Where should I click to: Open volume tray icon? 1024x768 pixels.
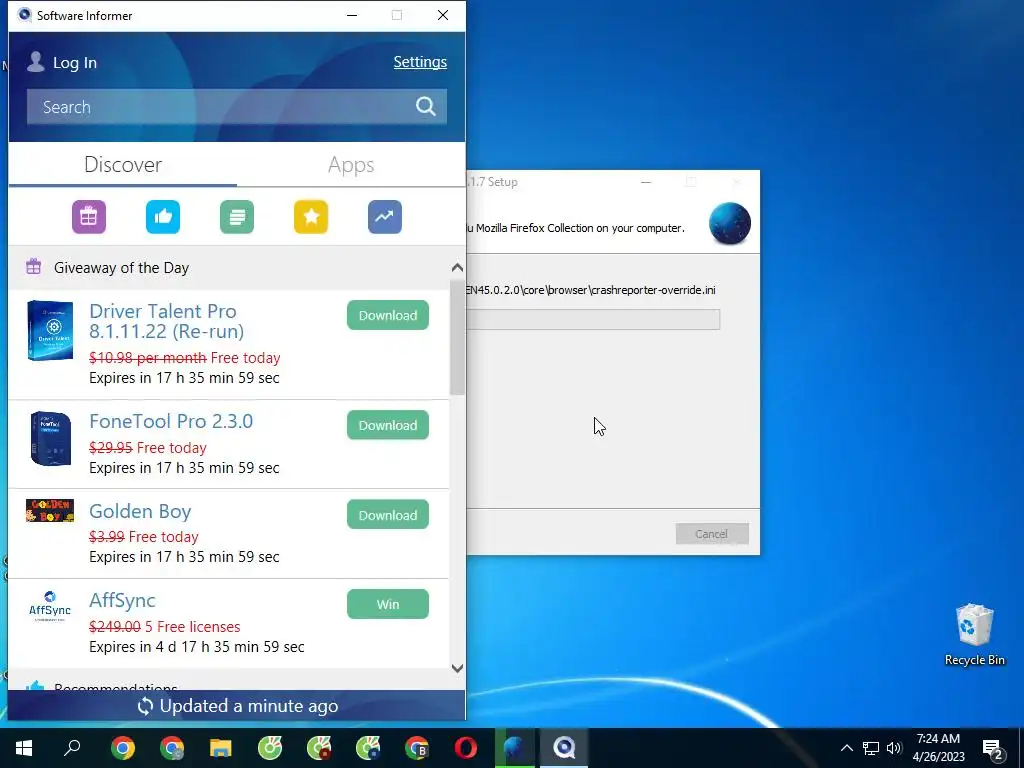point(894,748)
